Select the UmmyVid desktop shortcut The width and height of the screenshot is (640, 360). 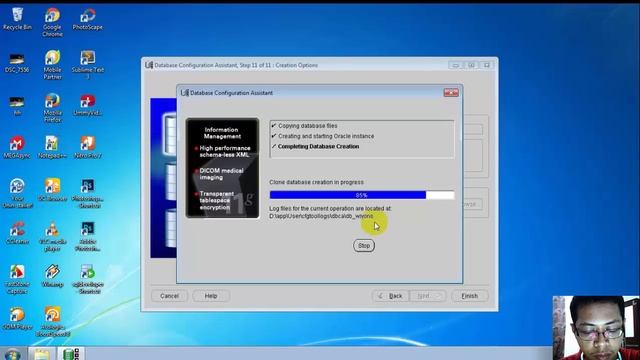coord(87,105)
